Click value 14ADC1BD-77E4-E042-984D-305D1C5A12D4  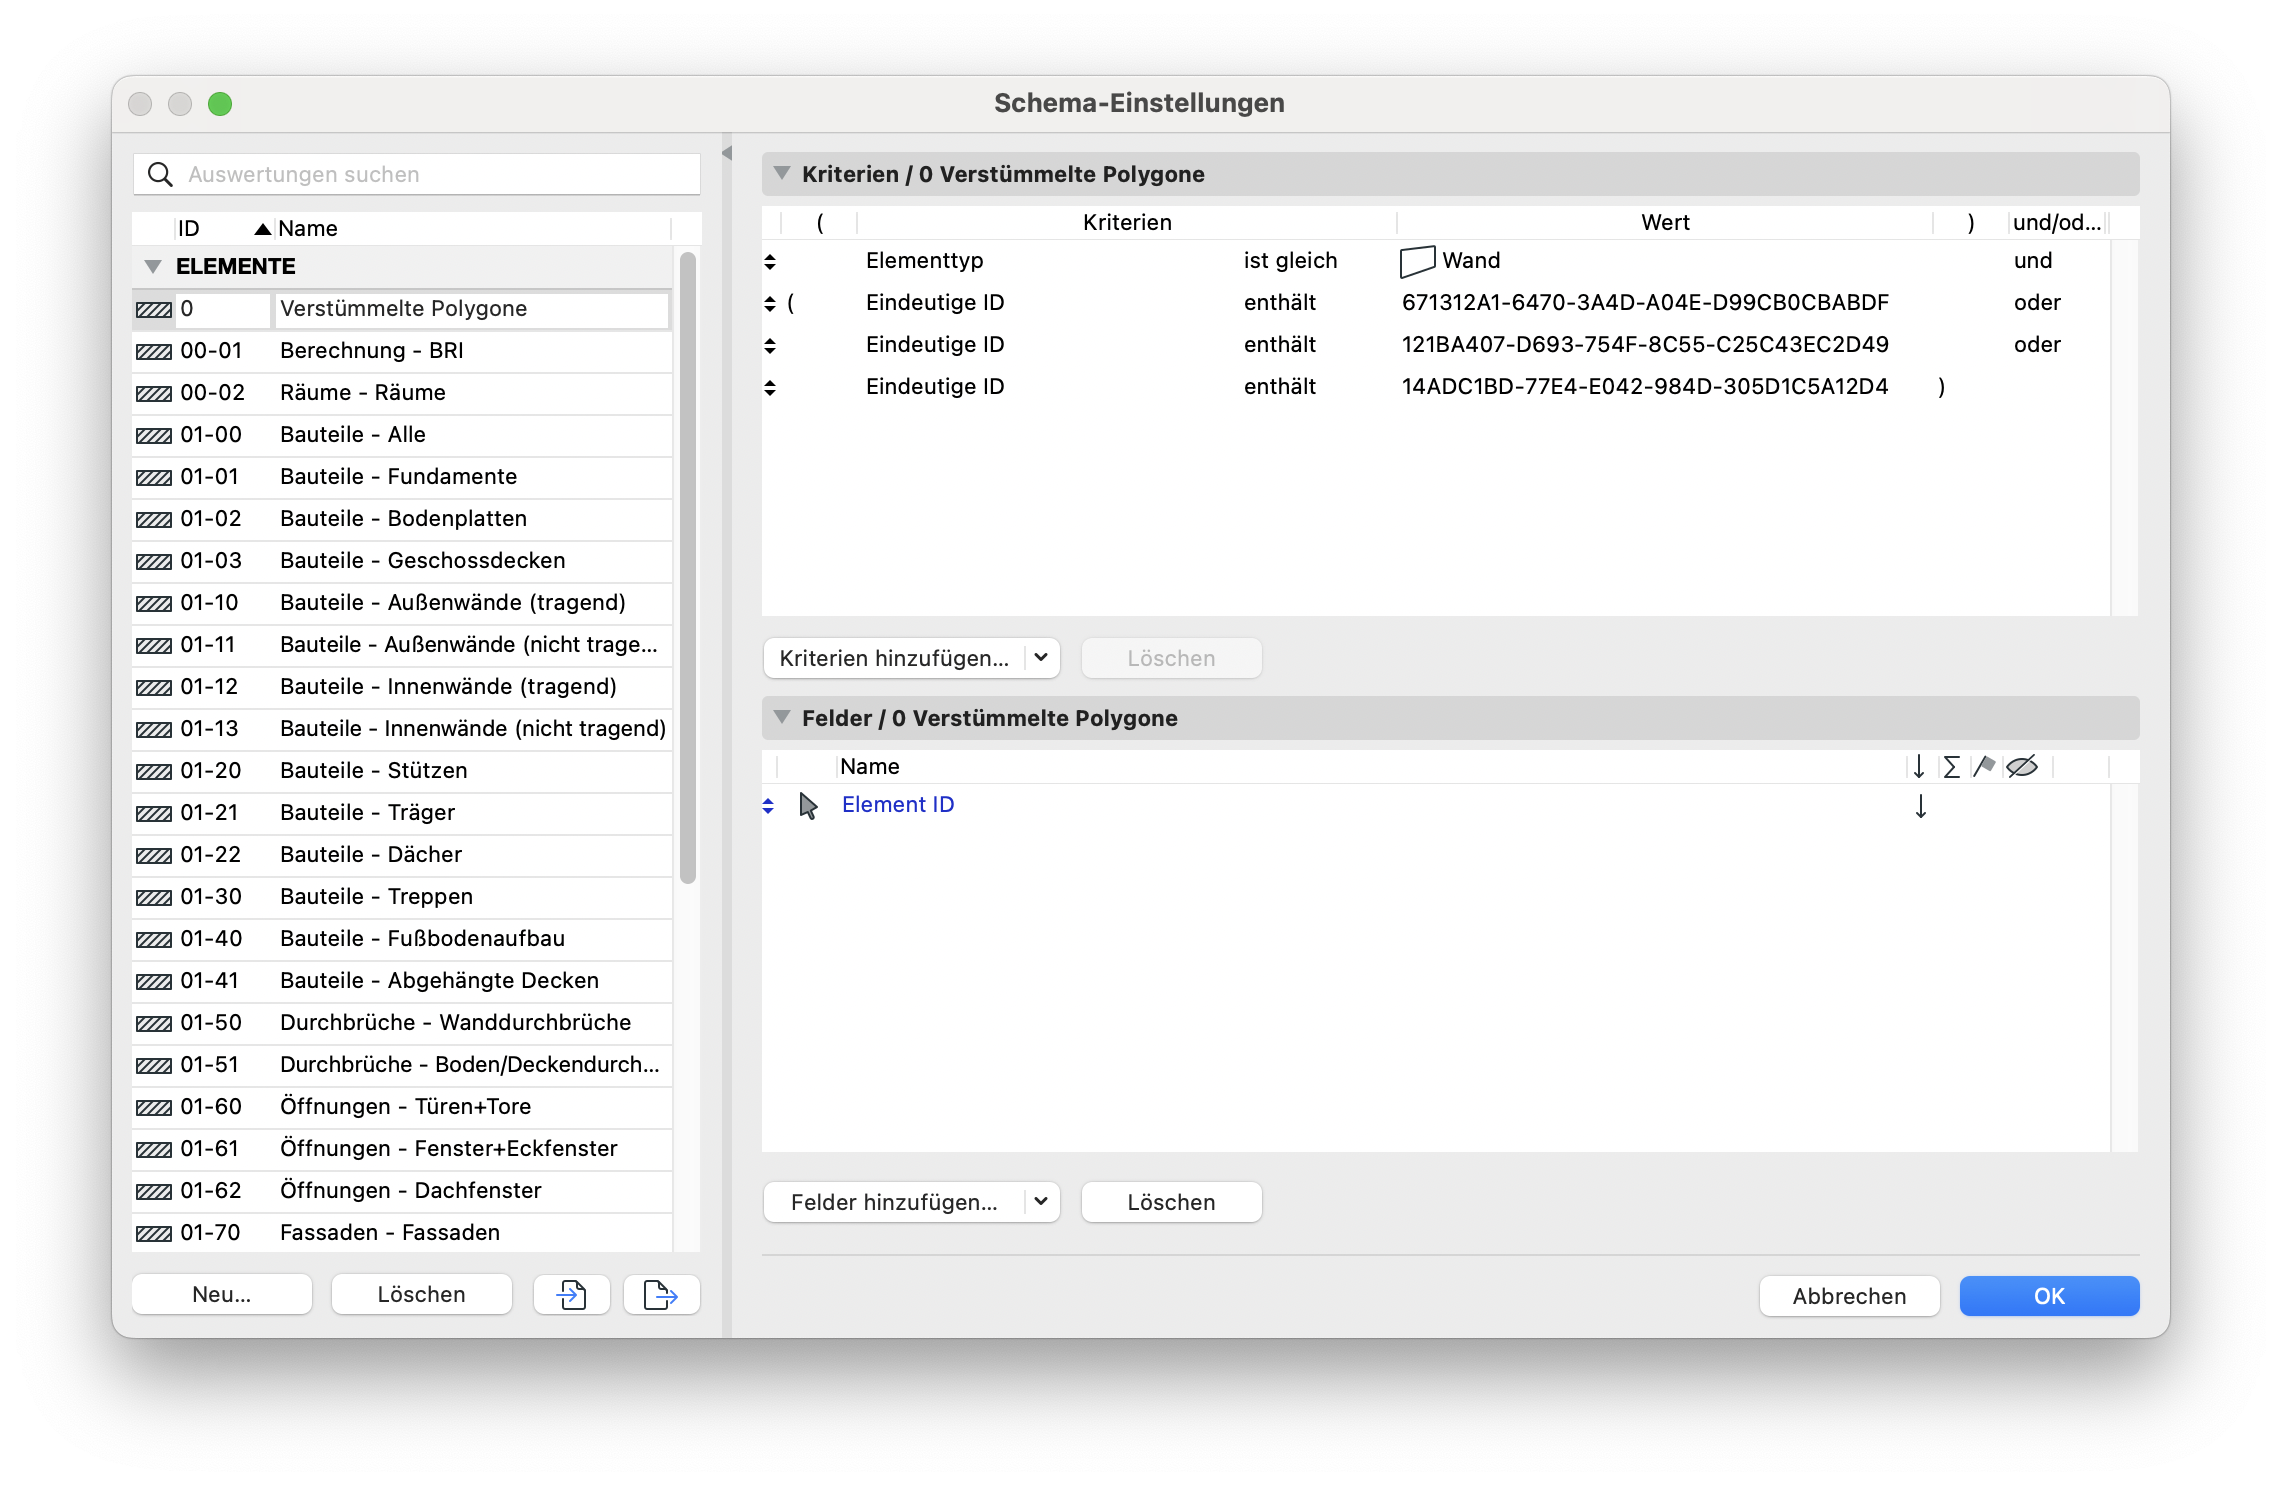pyautogui.click(x=1645, y=387)
